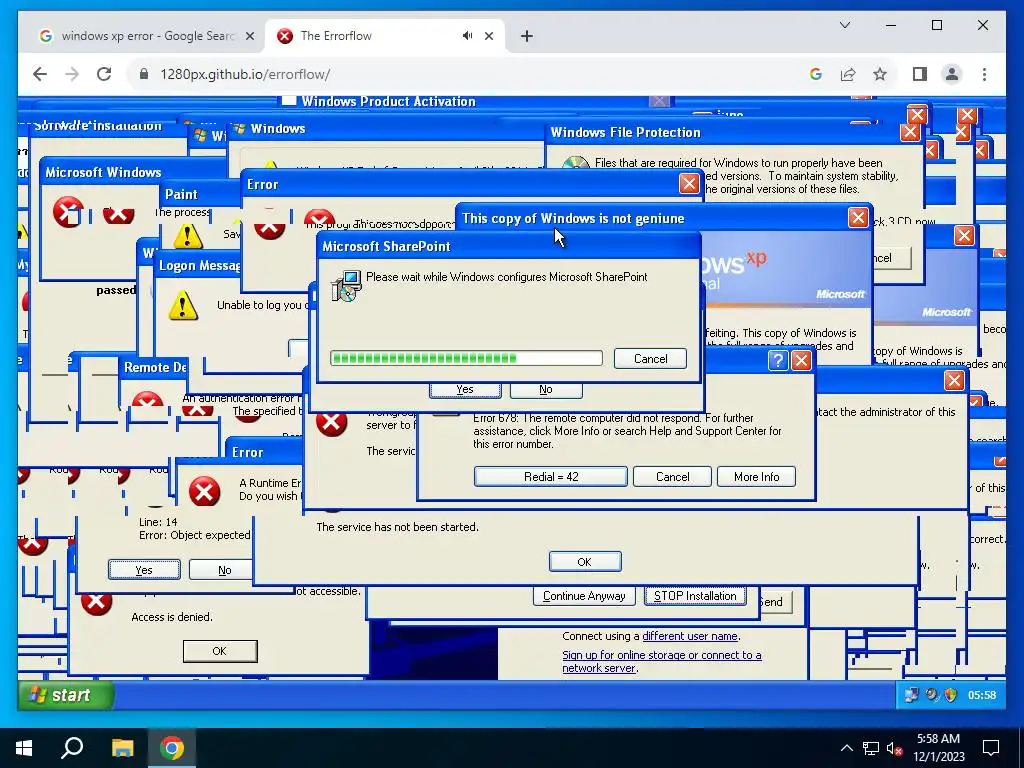Image resolution: width=1024 pixels, height=768 pixels.
Task: Click the Windows File Protection title bar
Action: (722, 133)
